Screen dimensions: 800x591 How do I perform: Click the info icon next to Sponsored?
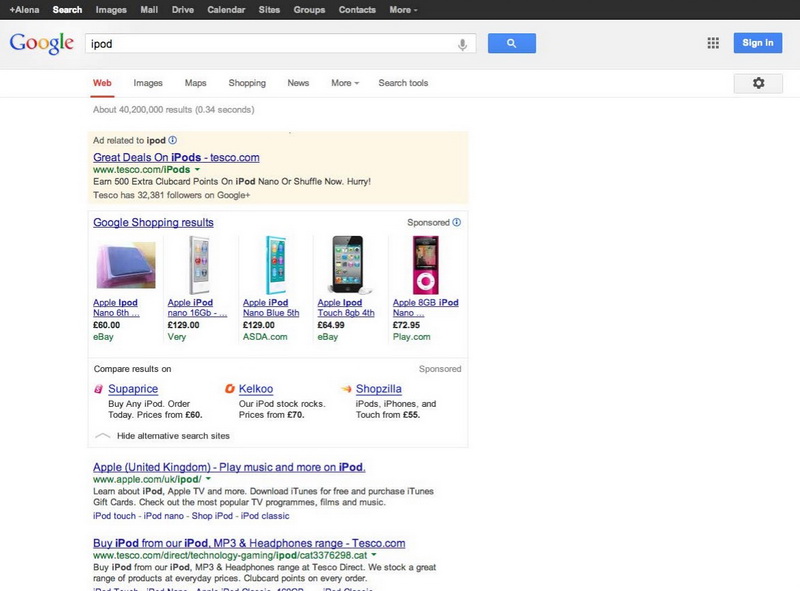(x=457, y=222)
